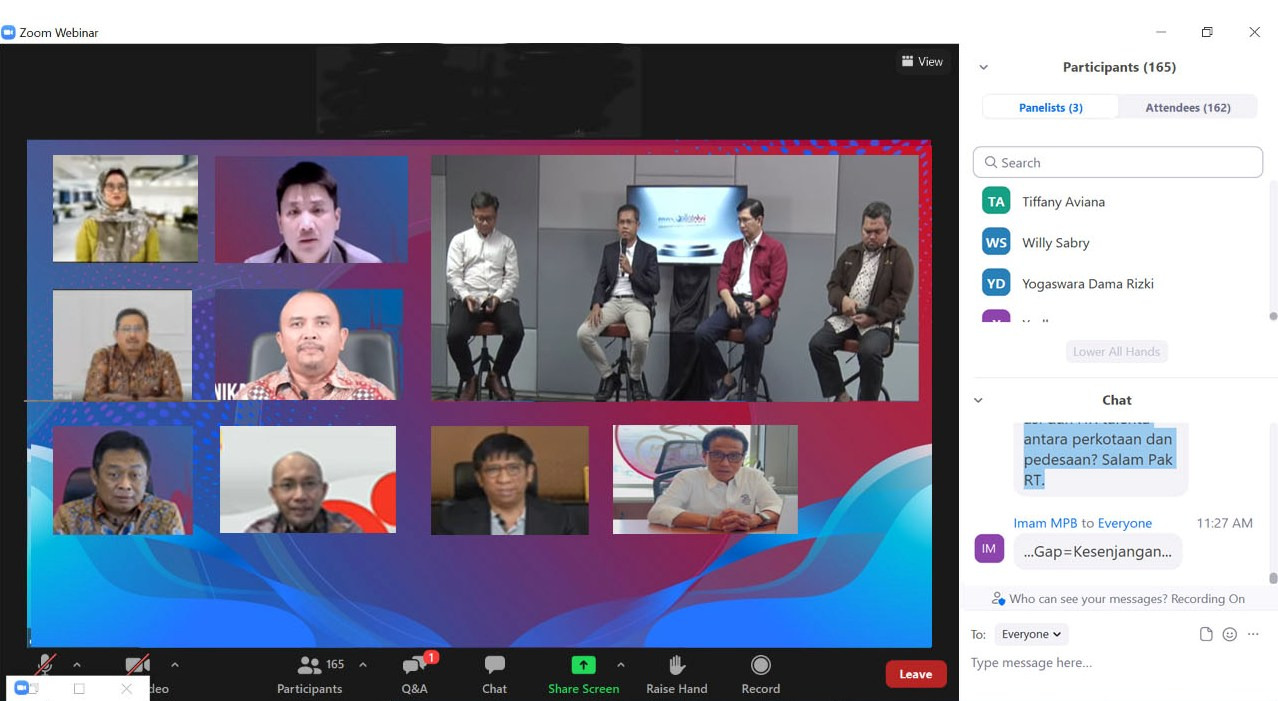Open the emoji picker in chat
Image resolution: width=1278 pixels, height=701 pixels.
(1230, 634)
